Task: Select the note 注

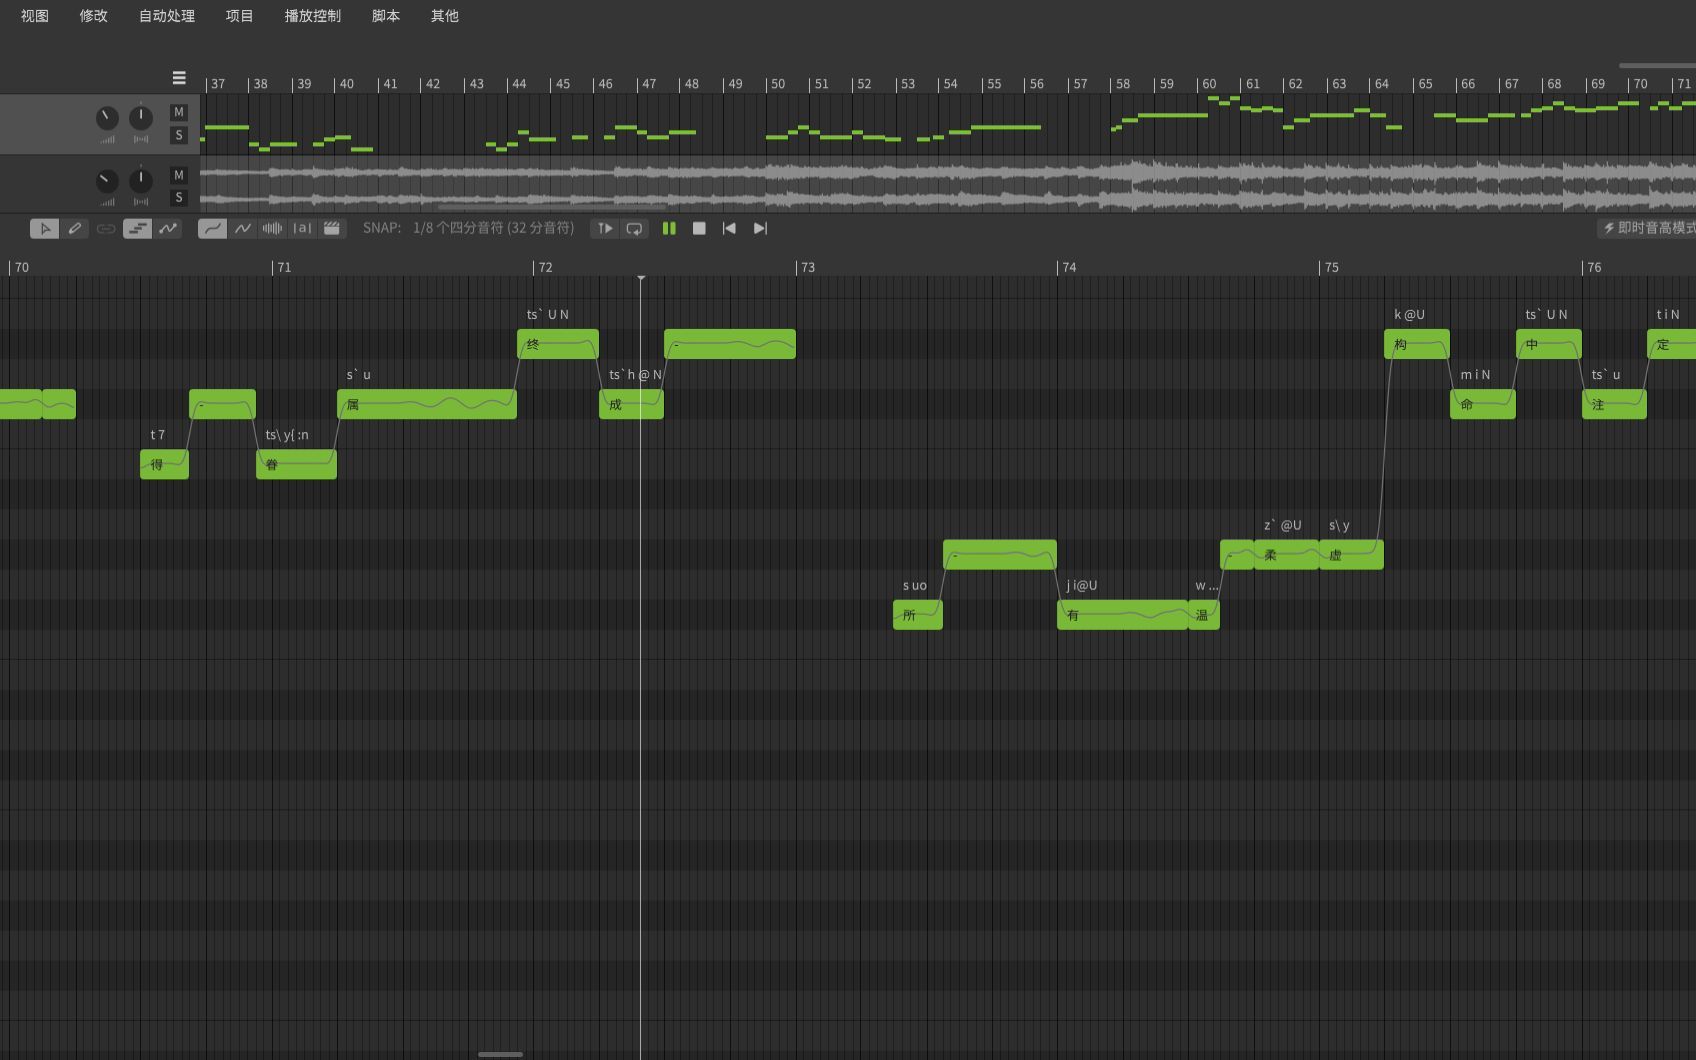Action: [x=1614, y=404]
